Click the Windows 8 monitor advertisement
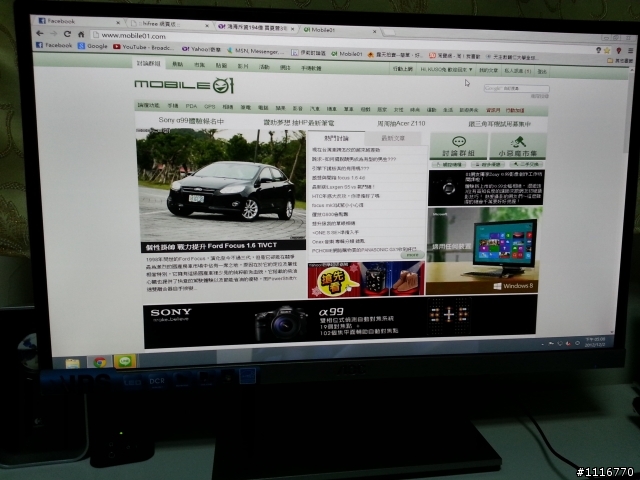This screenshot has width=640, height=480. pos(485,250)
